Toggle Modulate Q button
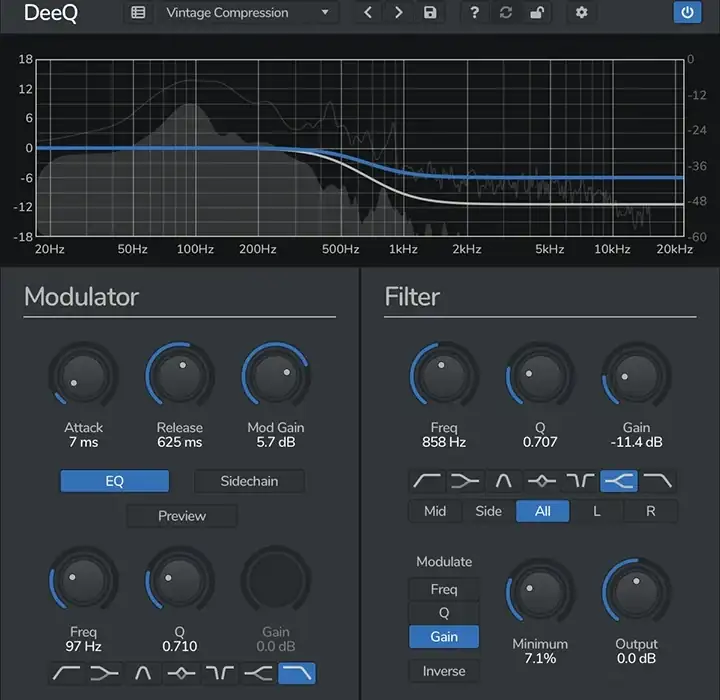720x700 pixels. (x=444, y=613)
